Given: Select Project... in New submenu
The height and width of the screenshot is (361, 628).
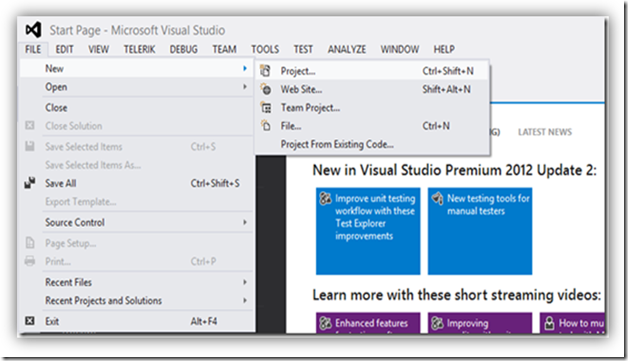Looking at the screenshot, I should (372, 71).
